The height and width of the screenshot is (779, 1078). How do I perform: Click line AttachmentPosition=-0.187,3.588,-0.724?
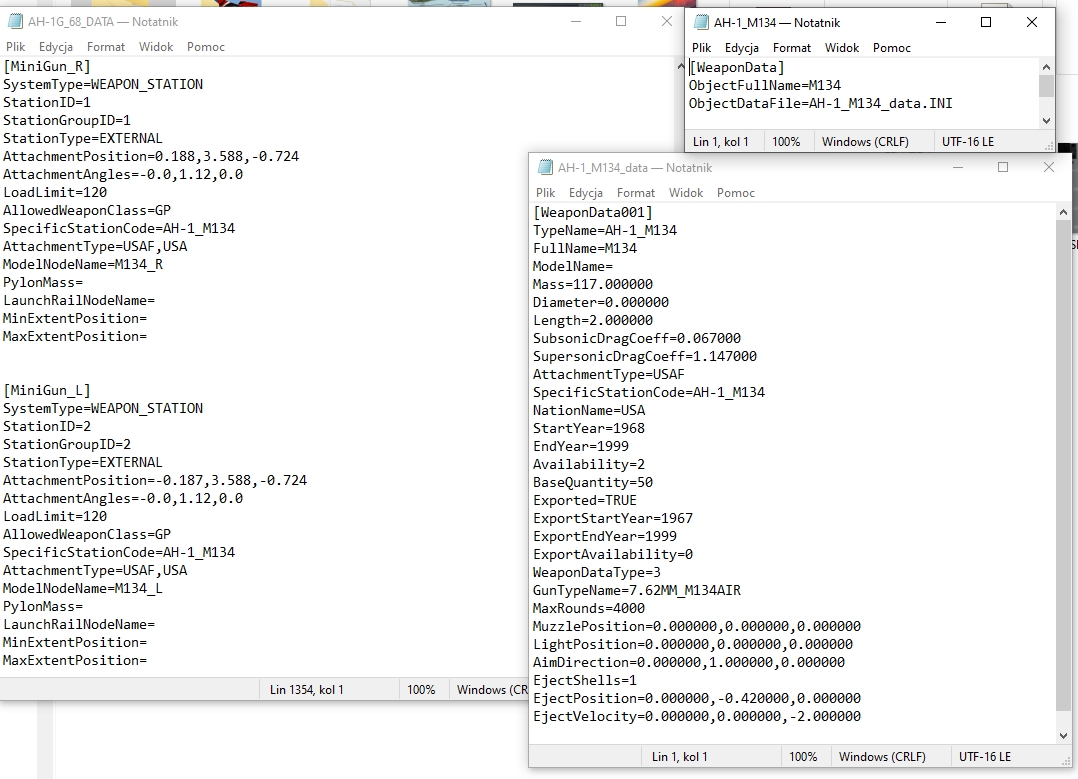point(155,480)
